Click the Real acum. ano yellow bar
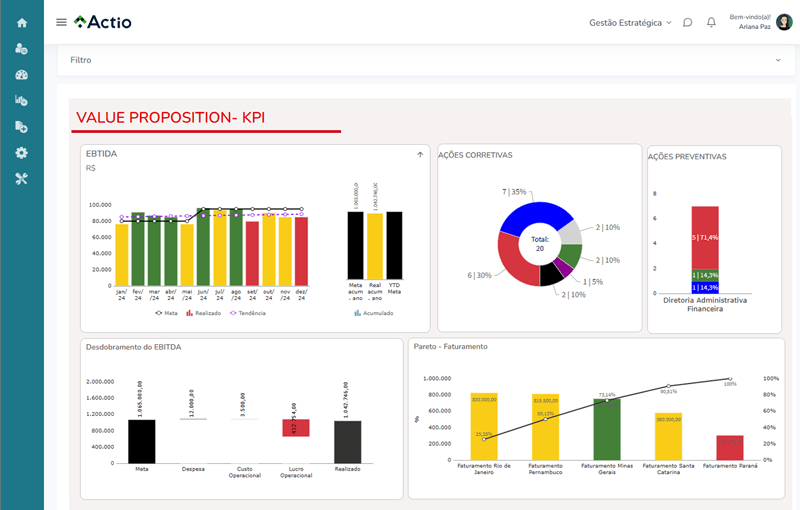 [375, 246]
